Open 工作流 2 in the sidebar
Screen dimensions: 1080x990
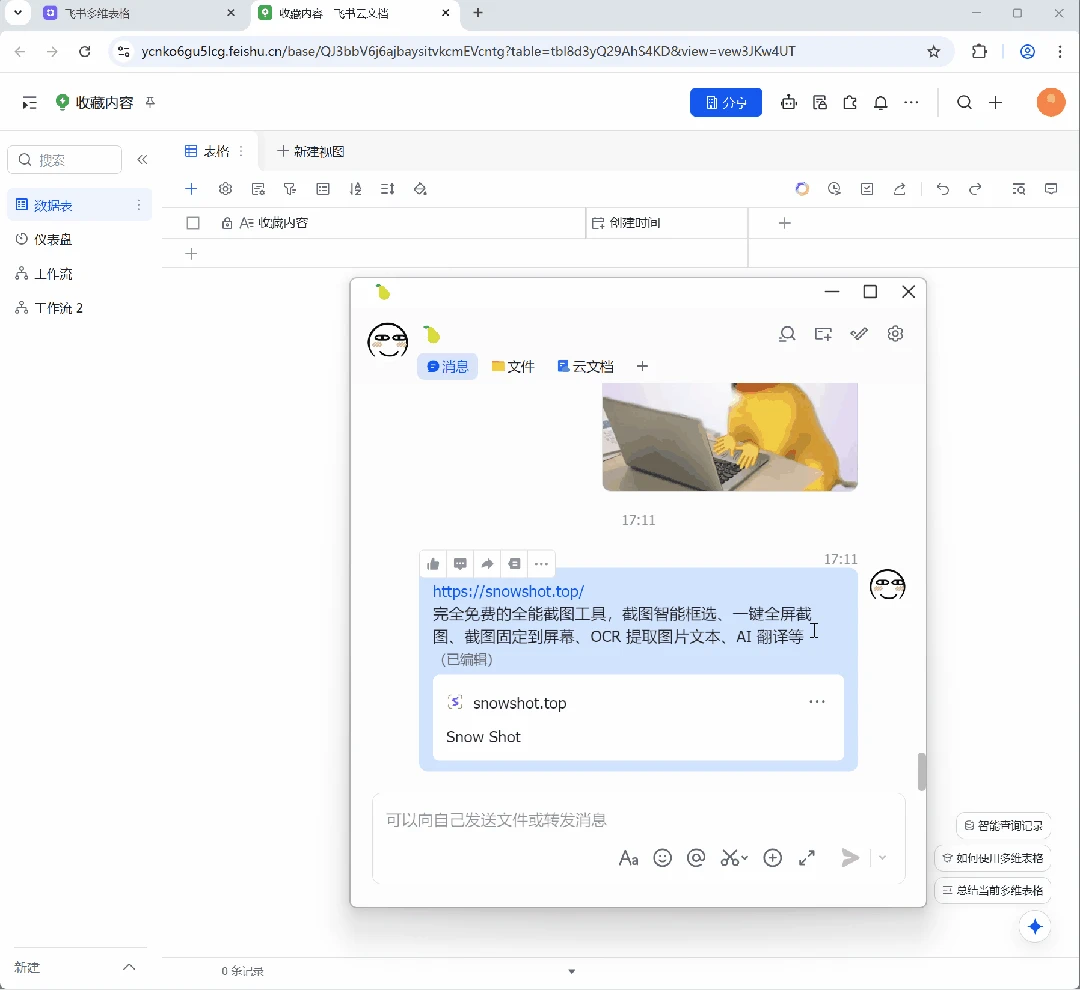tap(79, 308)
